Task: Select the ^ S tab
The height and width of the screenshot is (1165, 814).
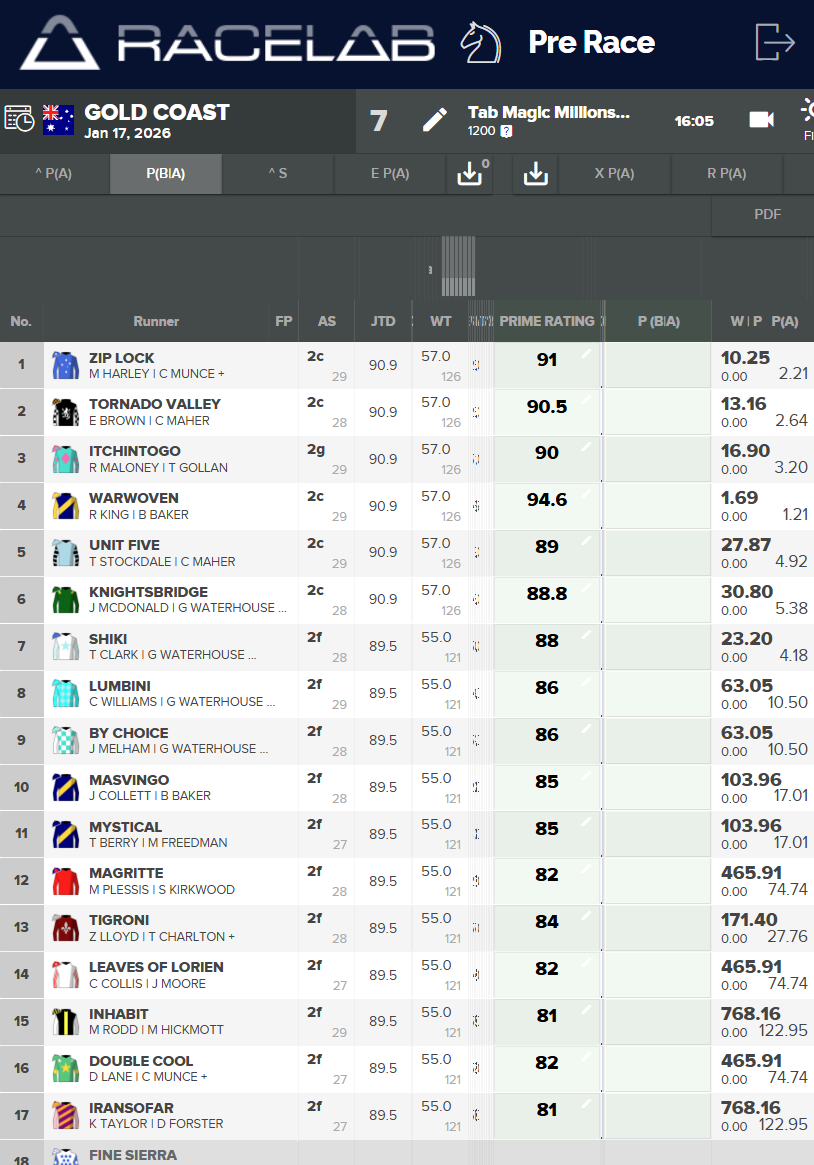Action: [277, 174]
